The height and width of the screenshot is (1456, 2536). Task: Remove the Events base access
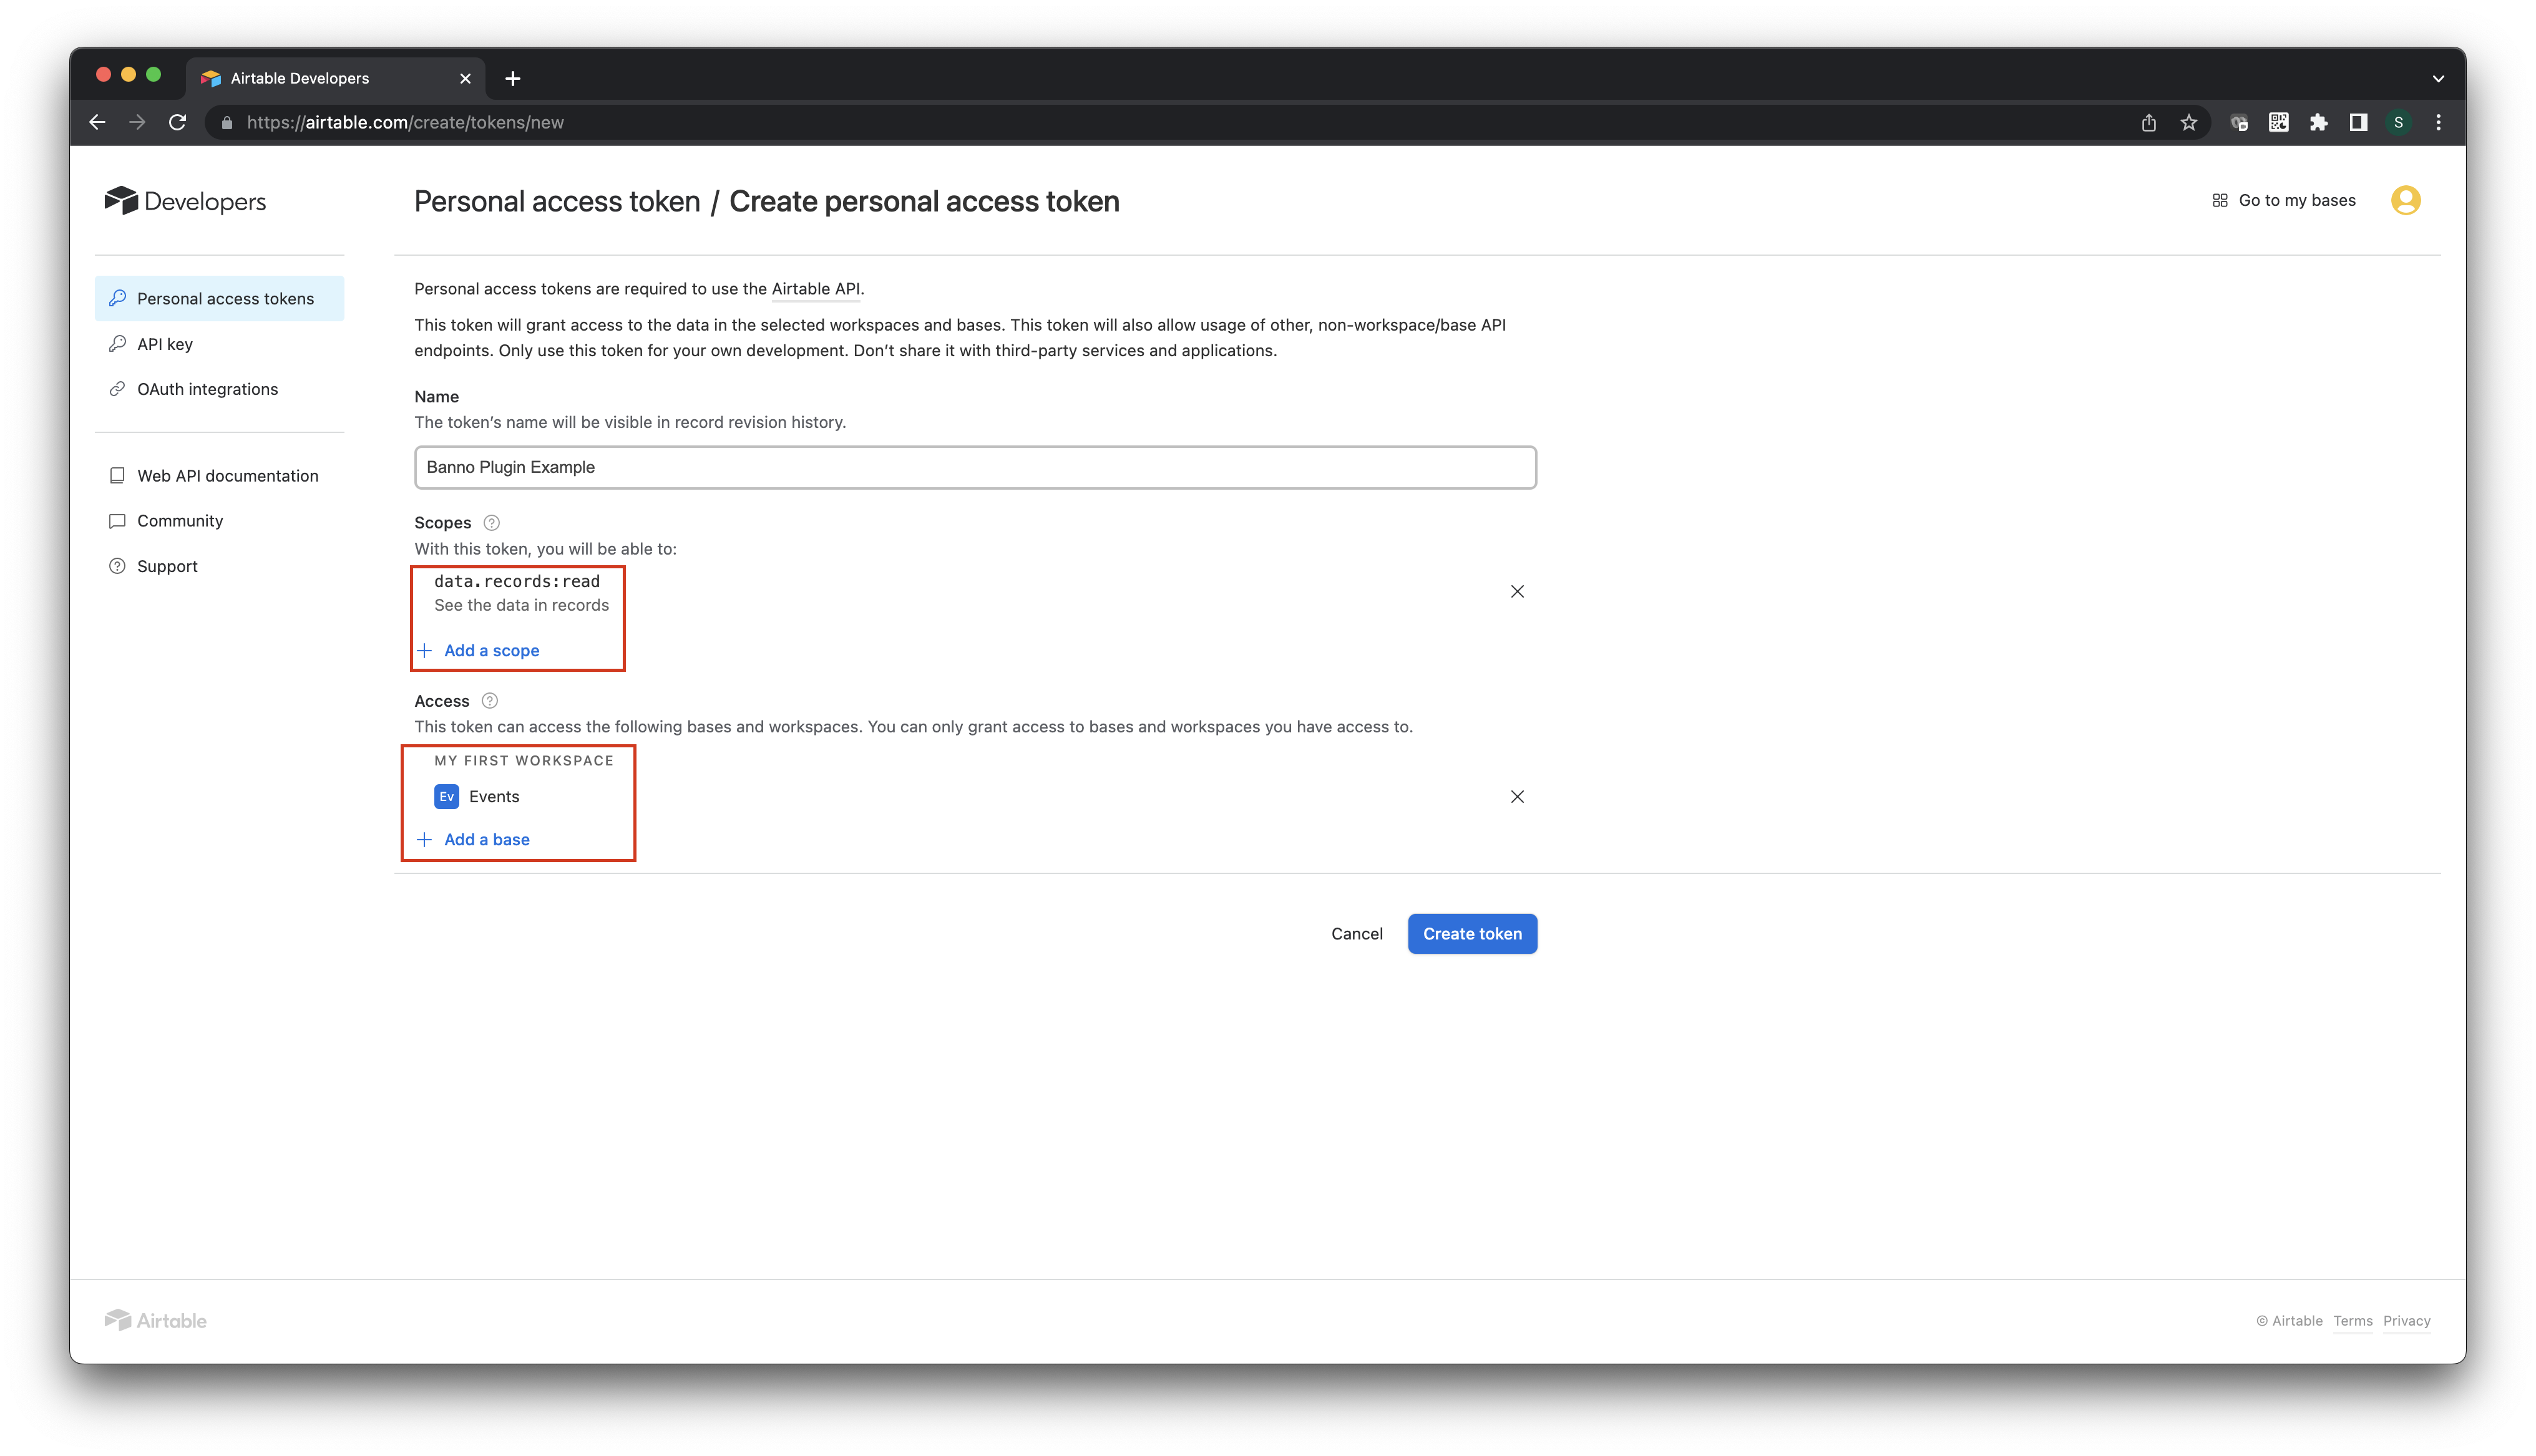coord(1517,797)
